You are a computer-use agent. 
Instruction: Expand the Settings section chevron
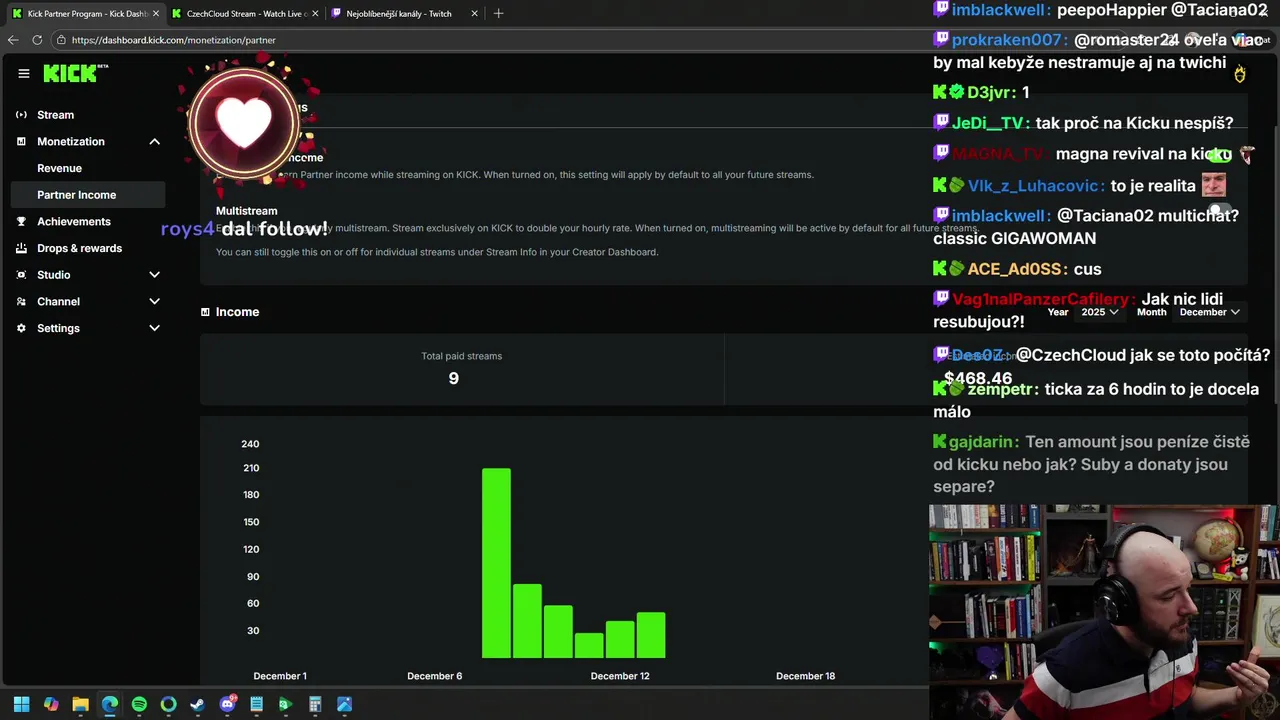154,328
